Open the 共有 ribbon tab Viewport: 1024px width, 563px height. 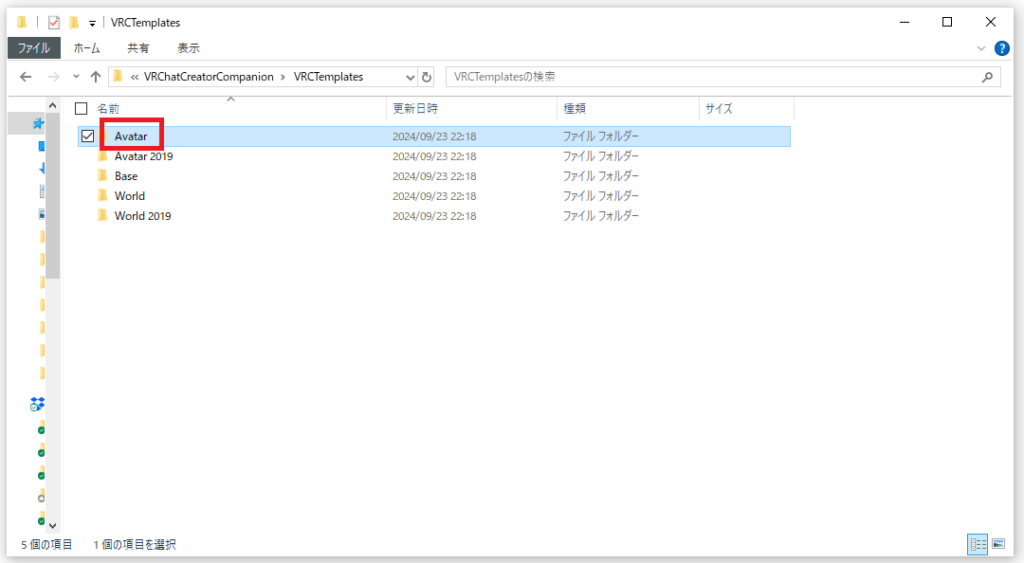138,48
